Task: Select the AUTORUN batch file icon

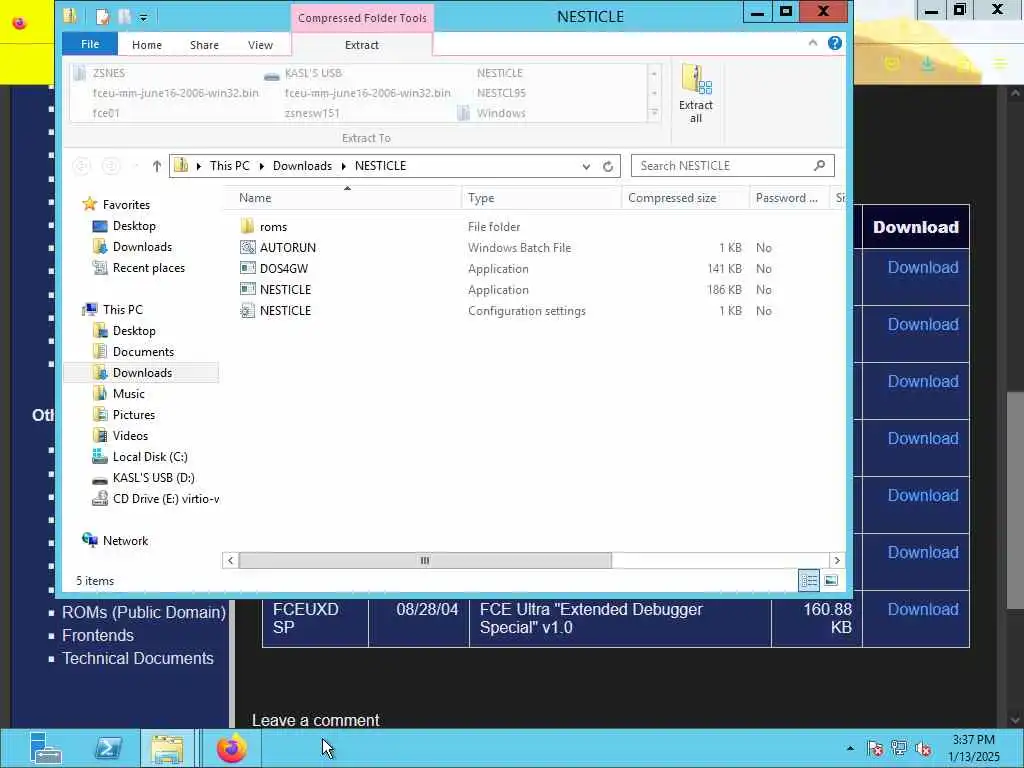Action: pos(248,248)
